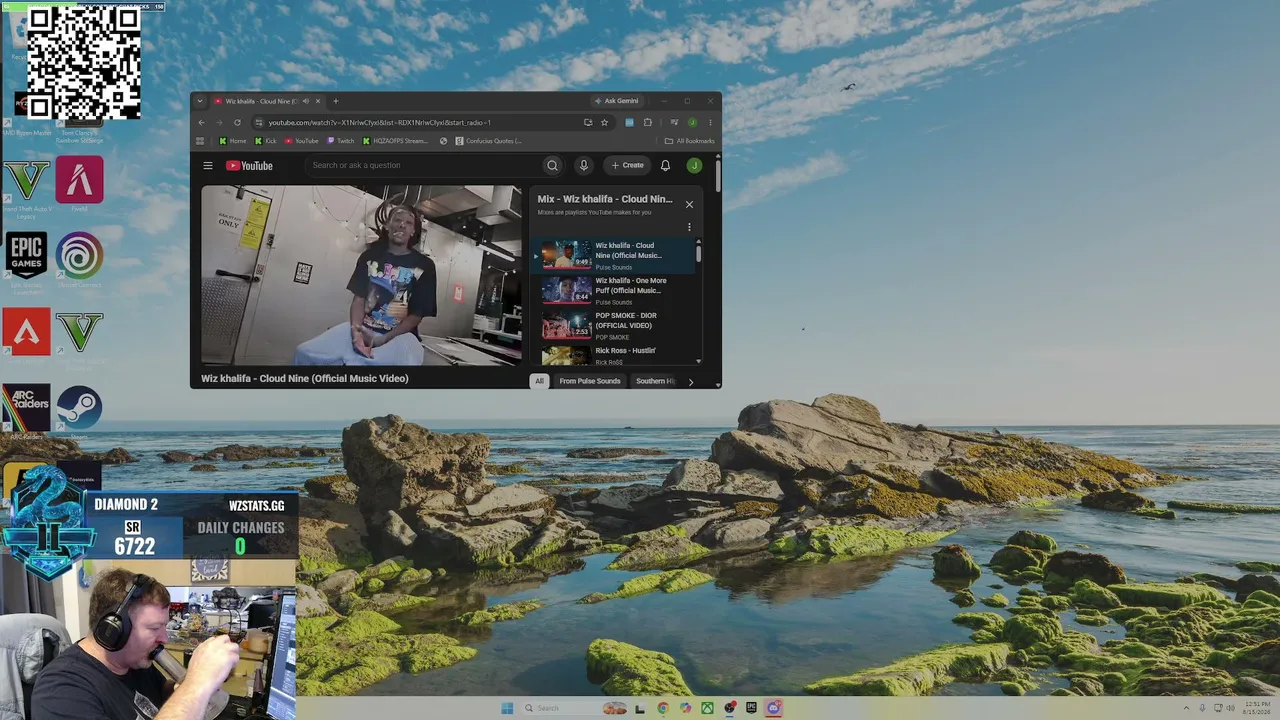
Task: Click the Cloud Nine video player
Action: pyautogui.click(x=361, y=275)
